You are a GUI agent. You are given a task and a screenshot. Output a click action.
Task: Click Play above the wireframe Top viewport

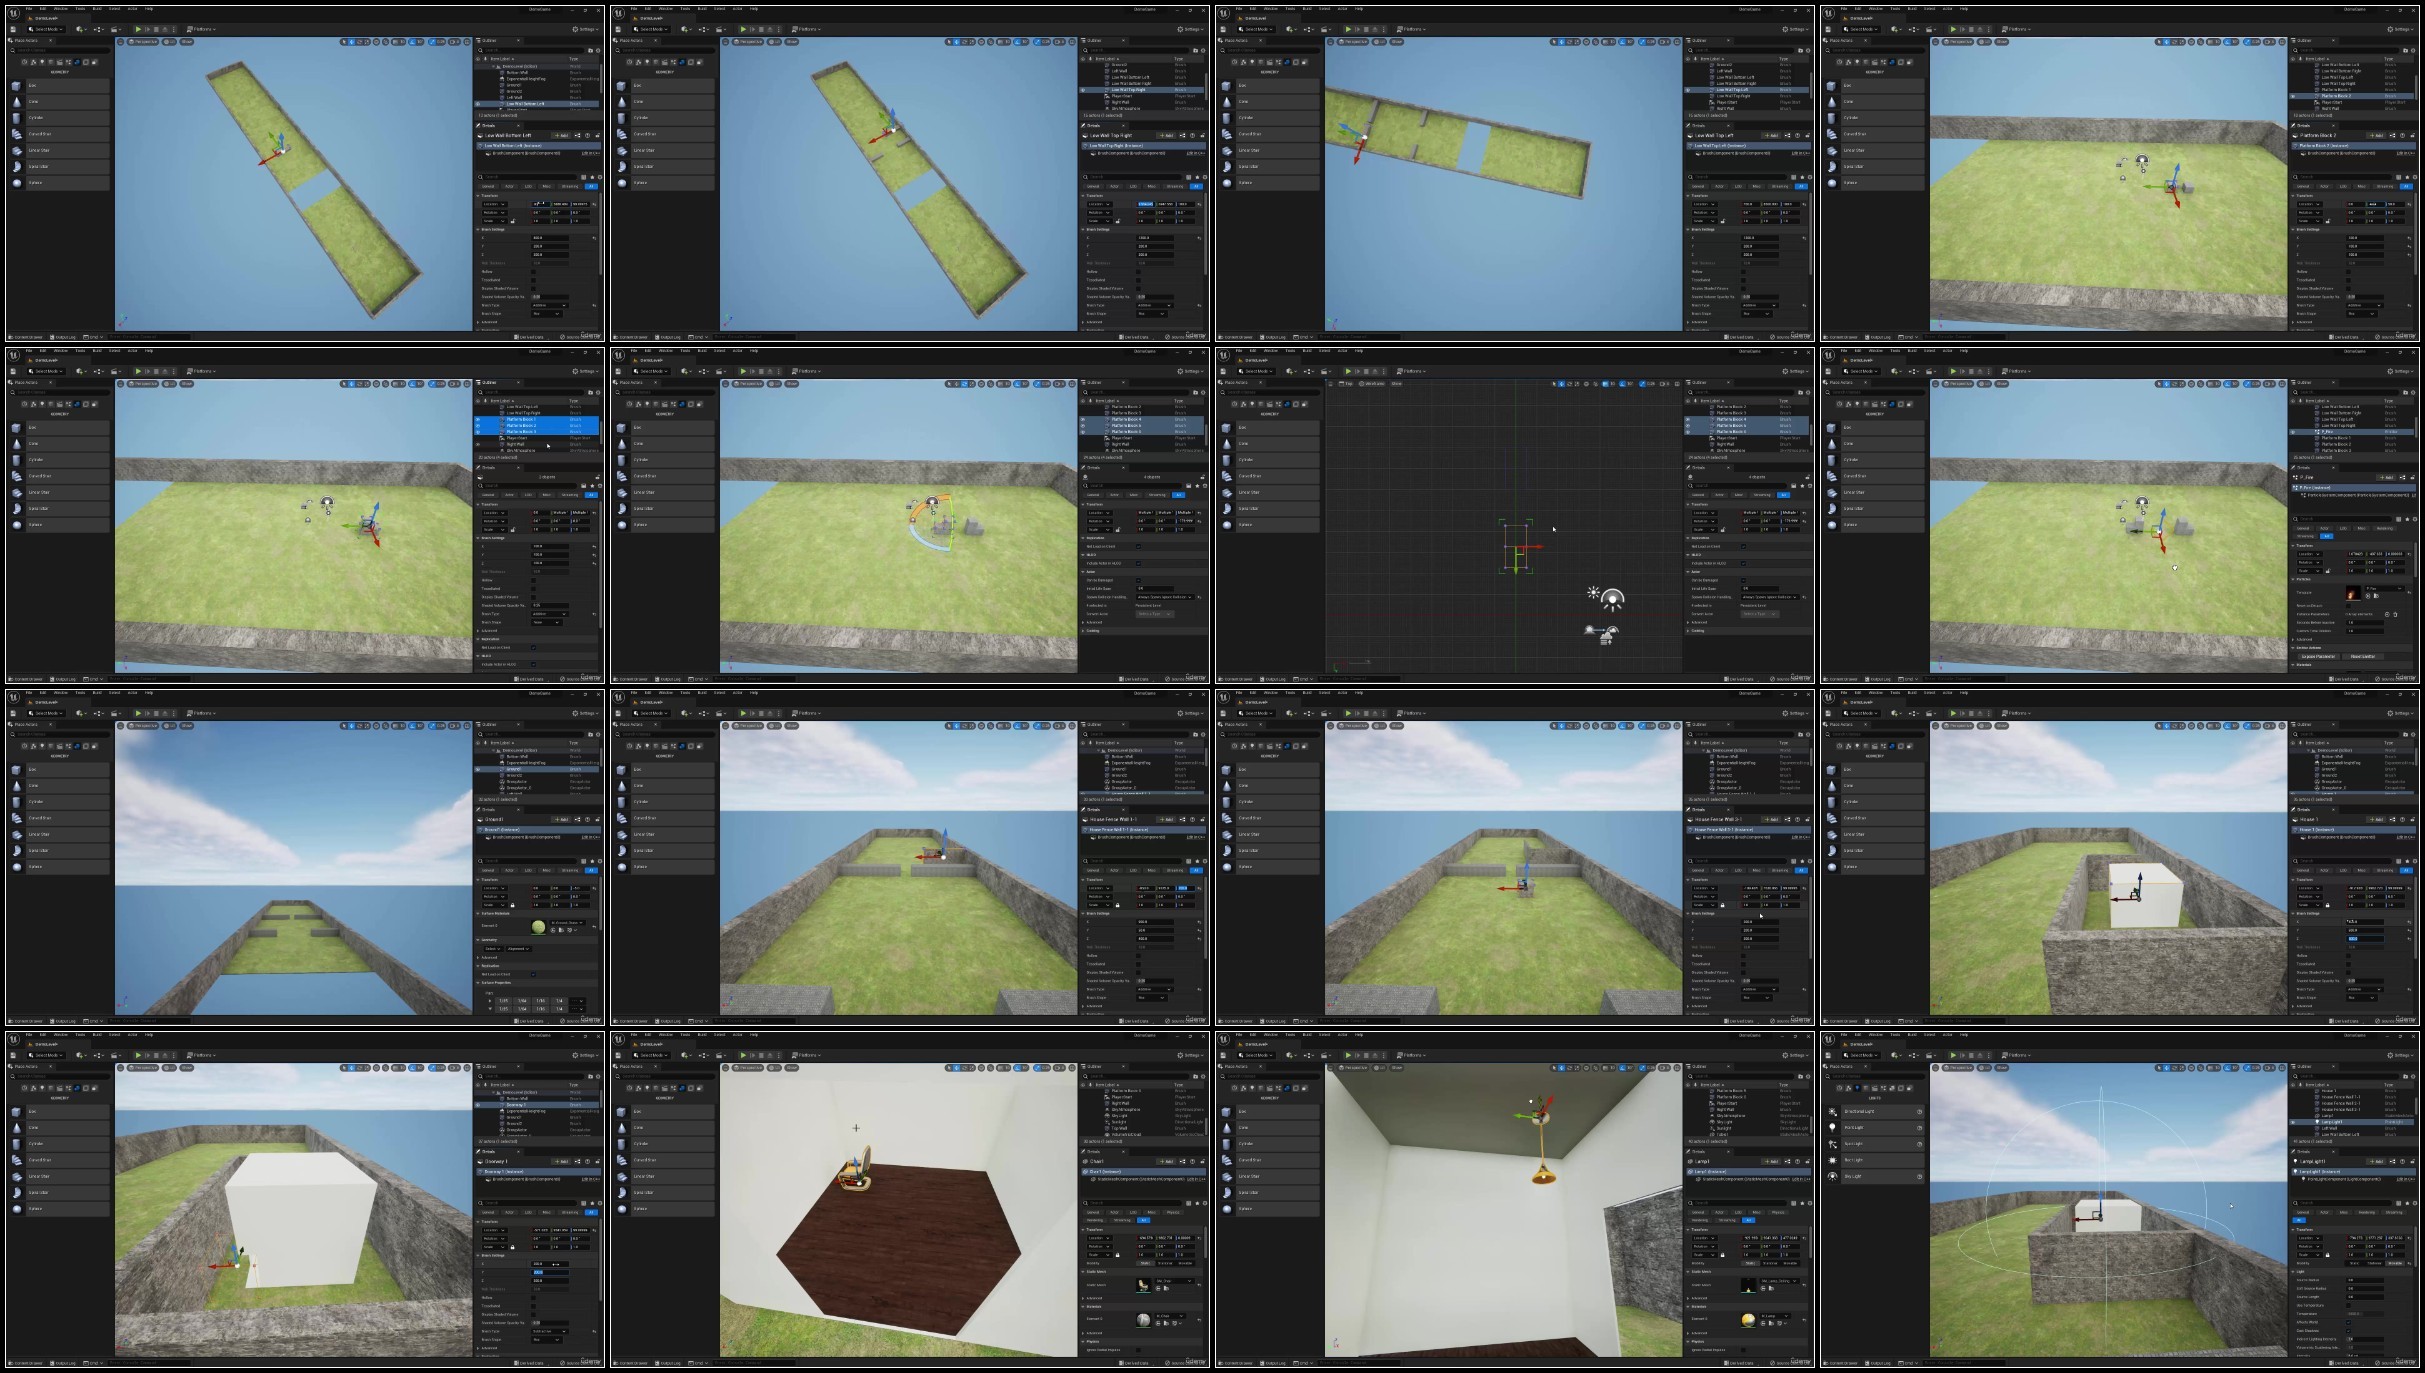point(1348,371)
